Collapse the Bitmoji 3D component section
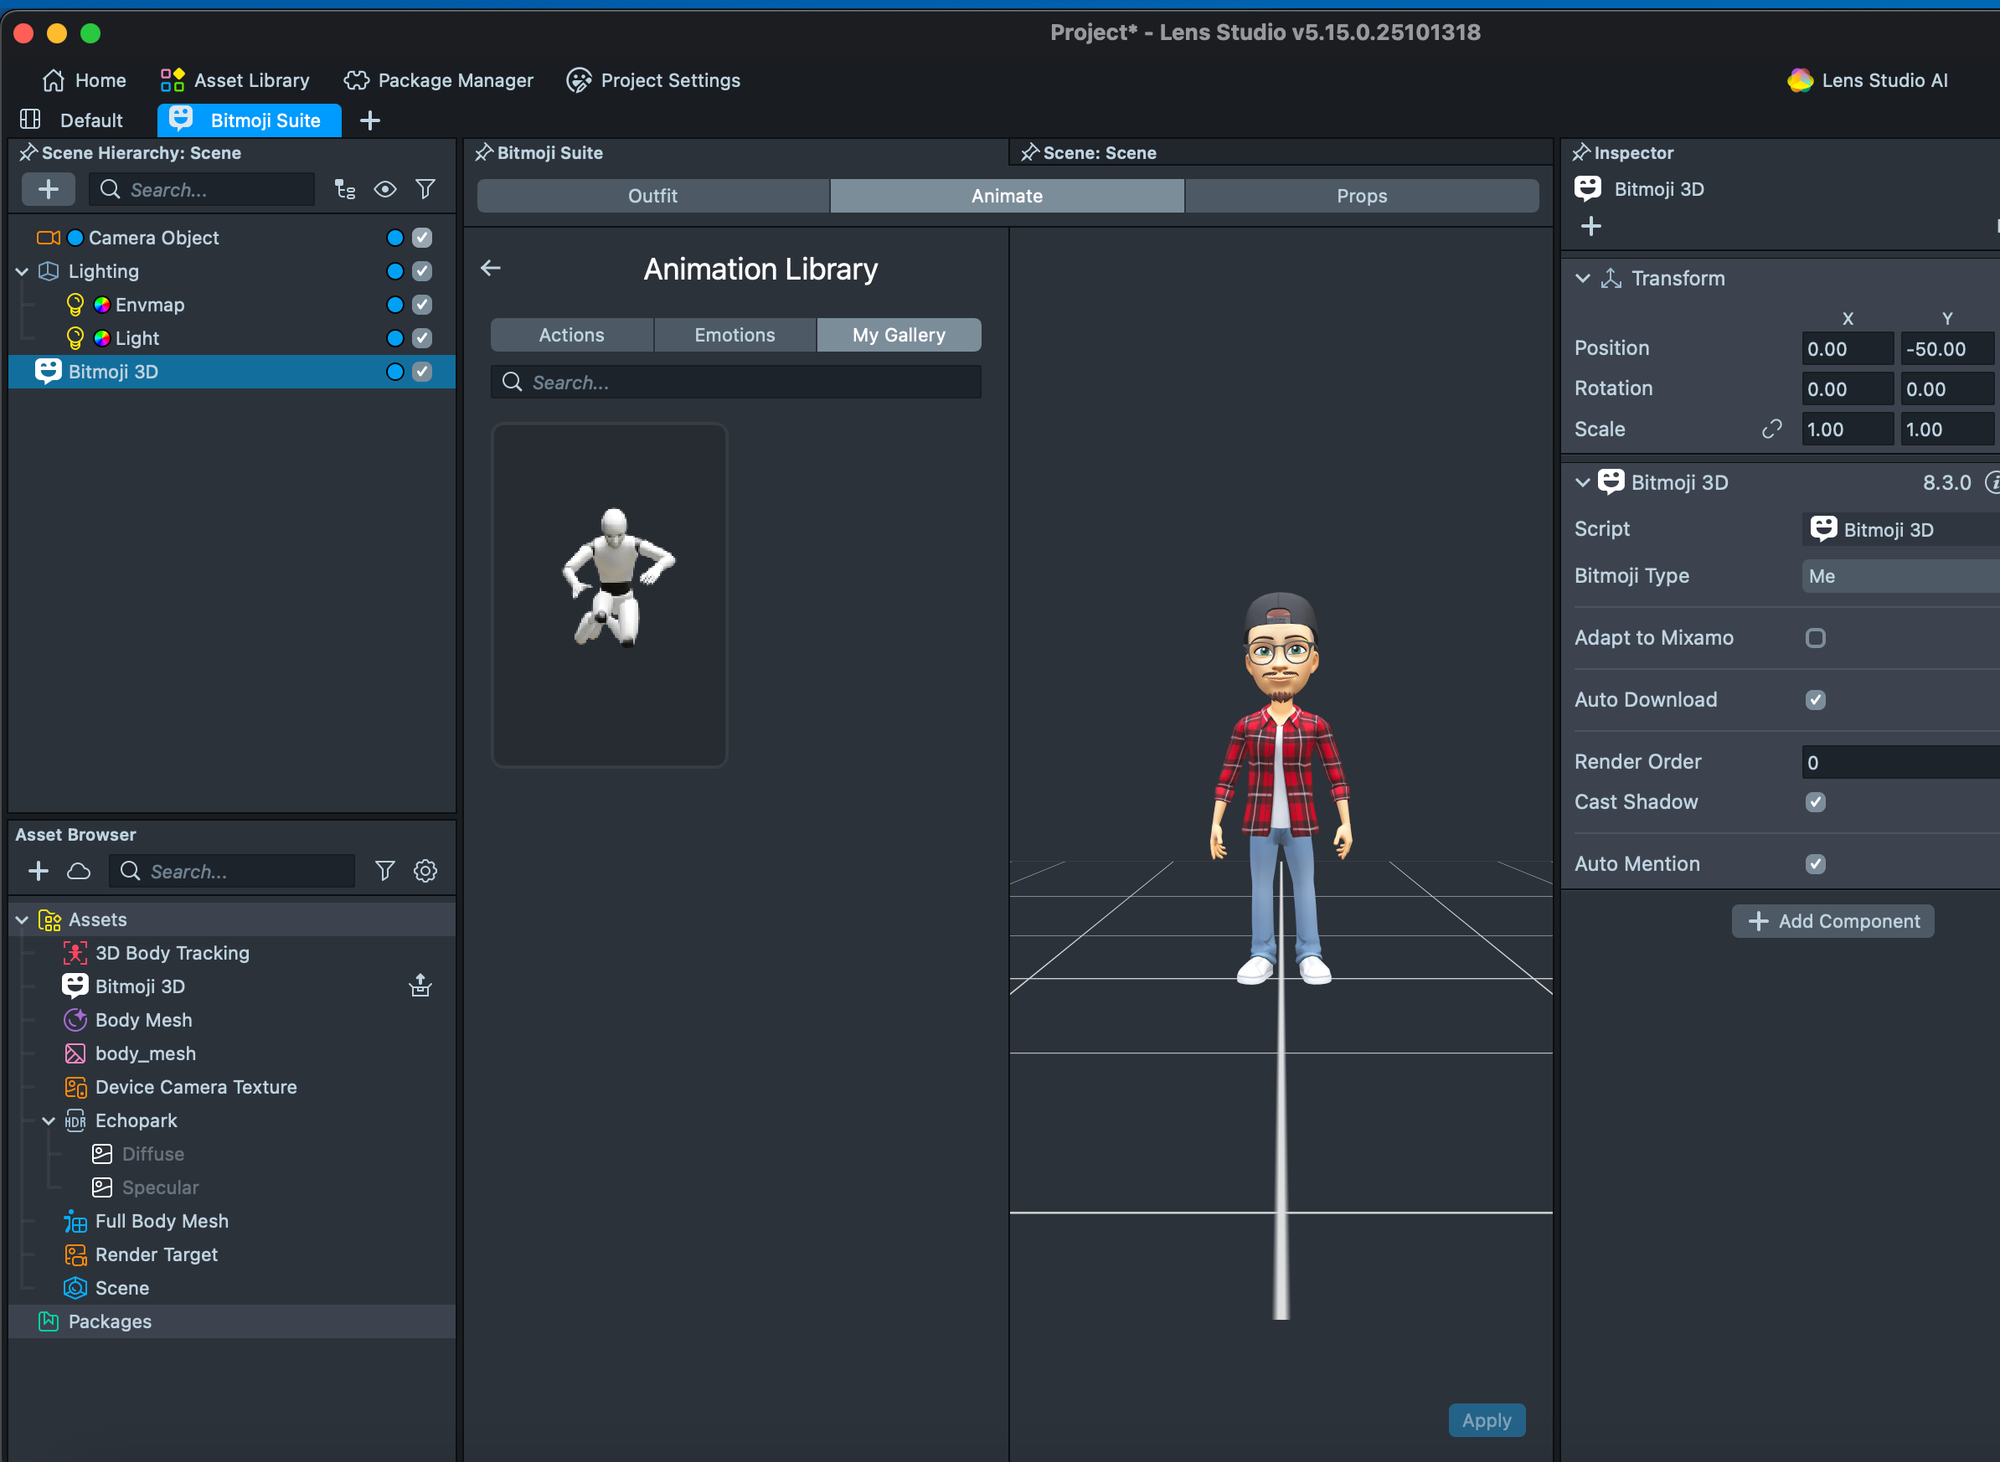The image size is (2000, 1462). click(1582, 482)
